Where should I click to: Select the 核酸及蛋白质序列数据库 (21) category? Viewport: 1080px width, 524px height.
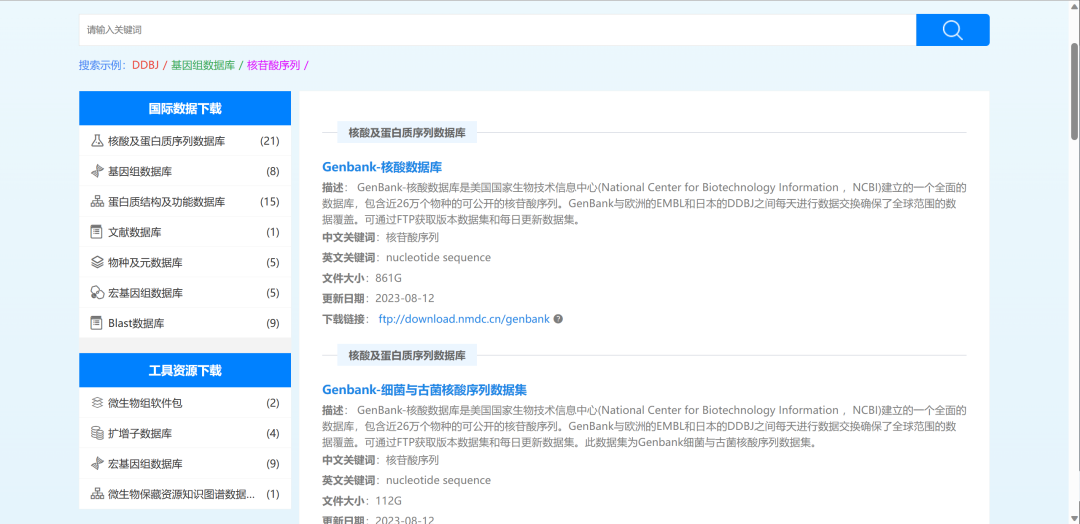click(185, 141)
